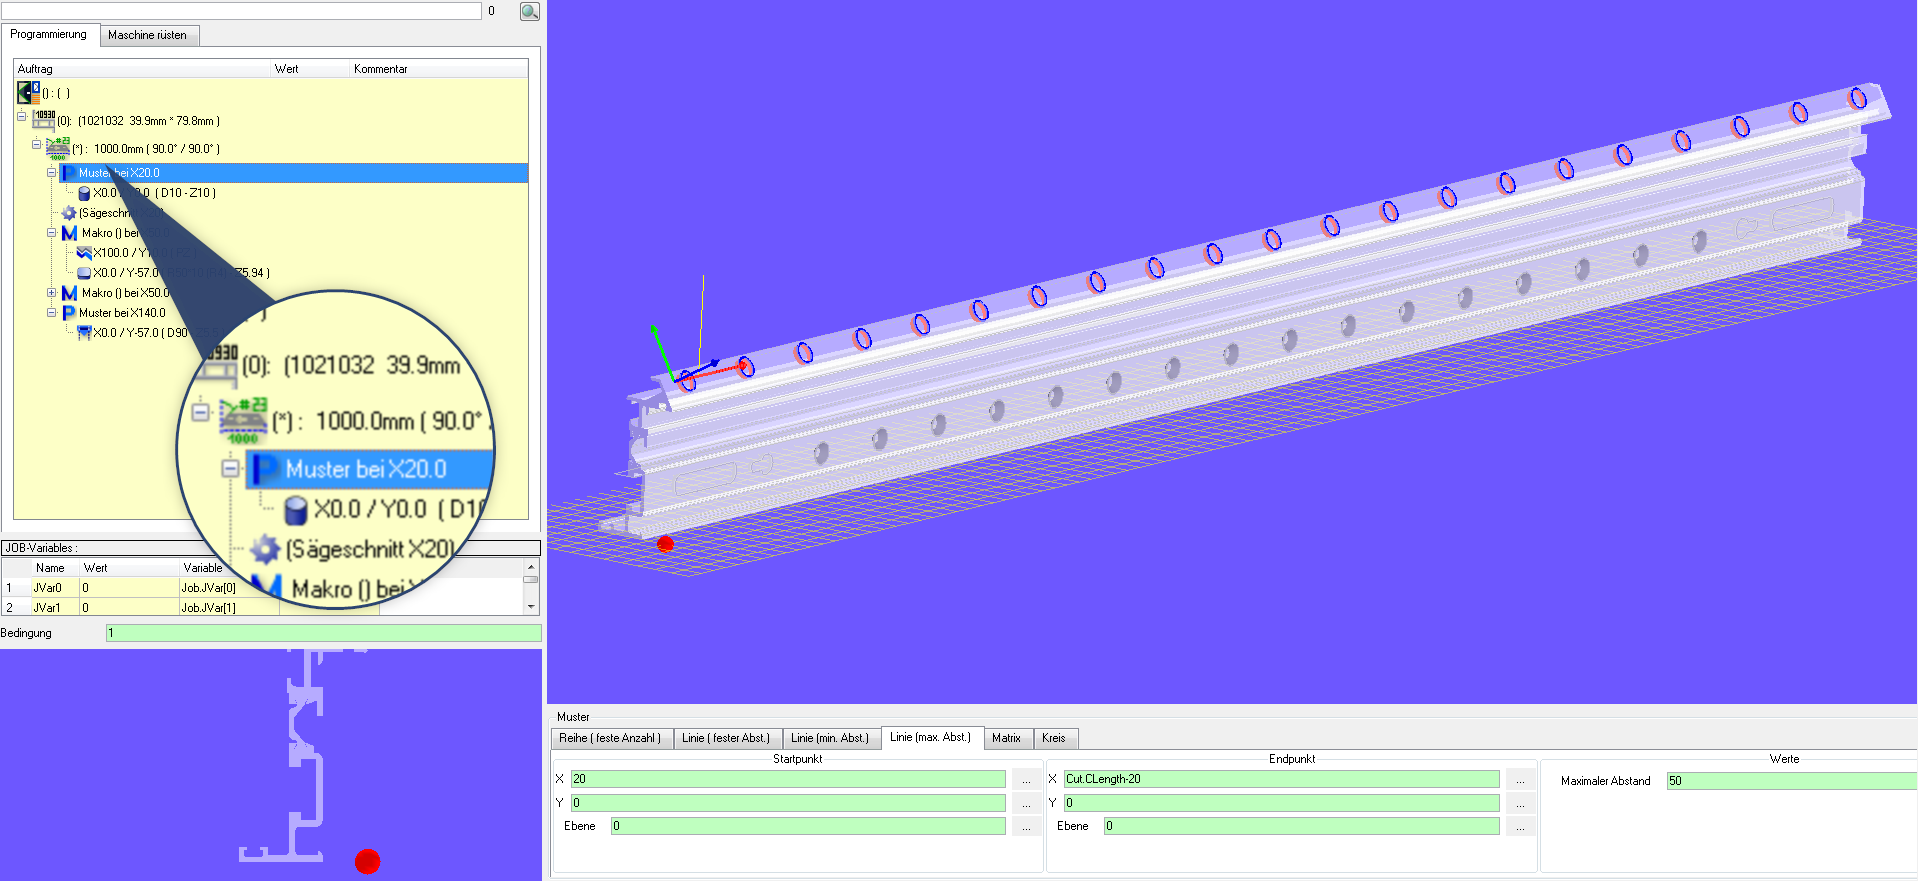Click the magnifier search icon
This screenshot has height=881, width=1918.
coord(529,11)
